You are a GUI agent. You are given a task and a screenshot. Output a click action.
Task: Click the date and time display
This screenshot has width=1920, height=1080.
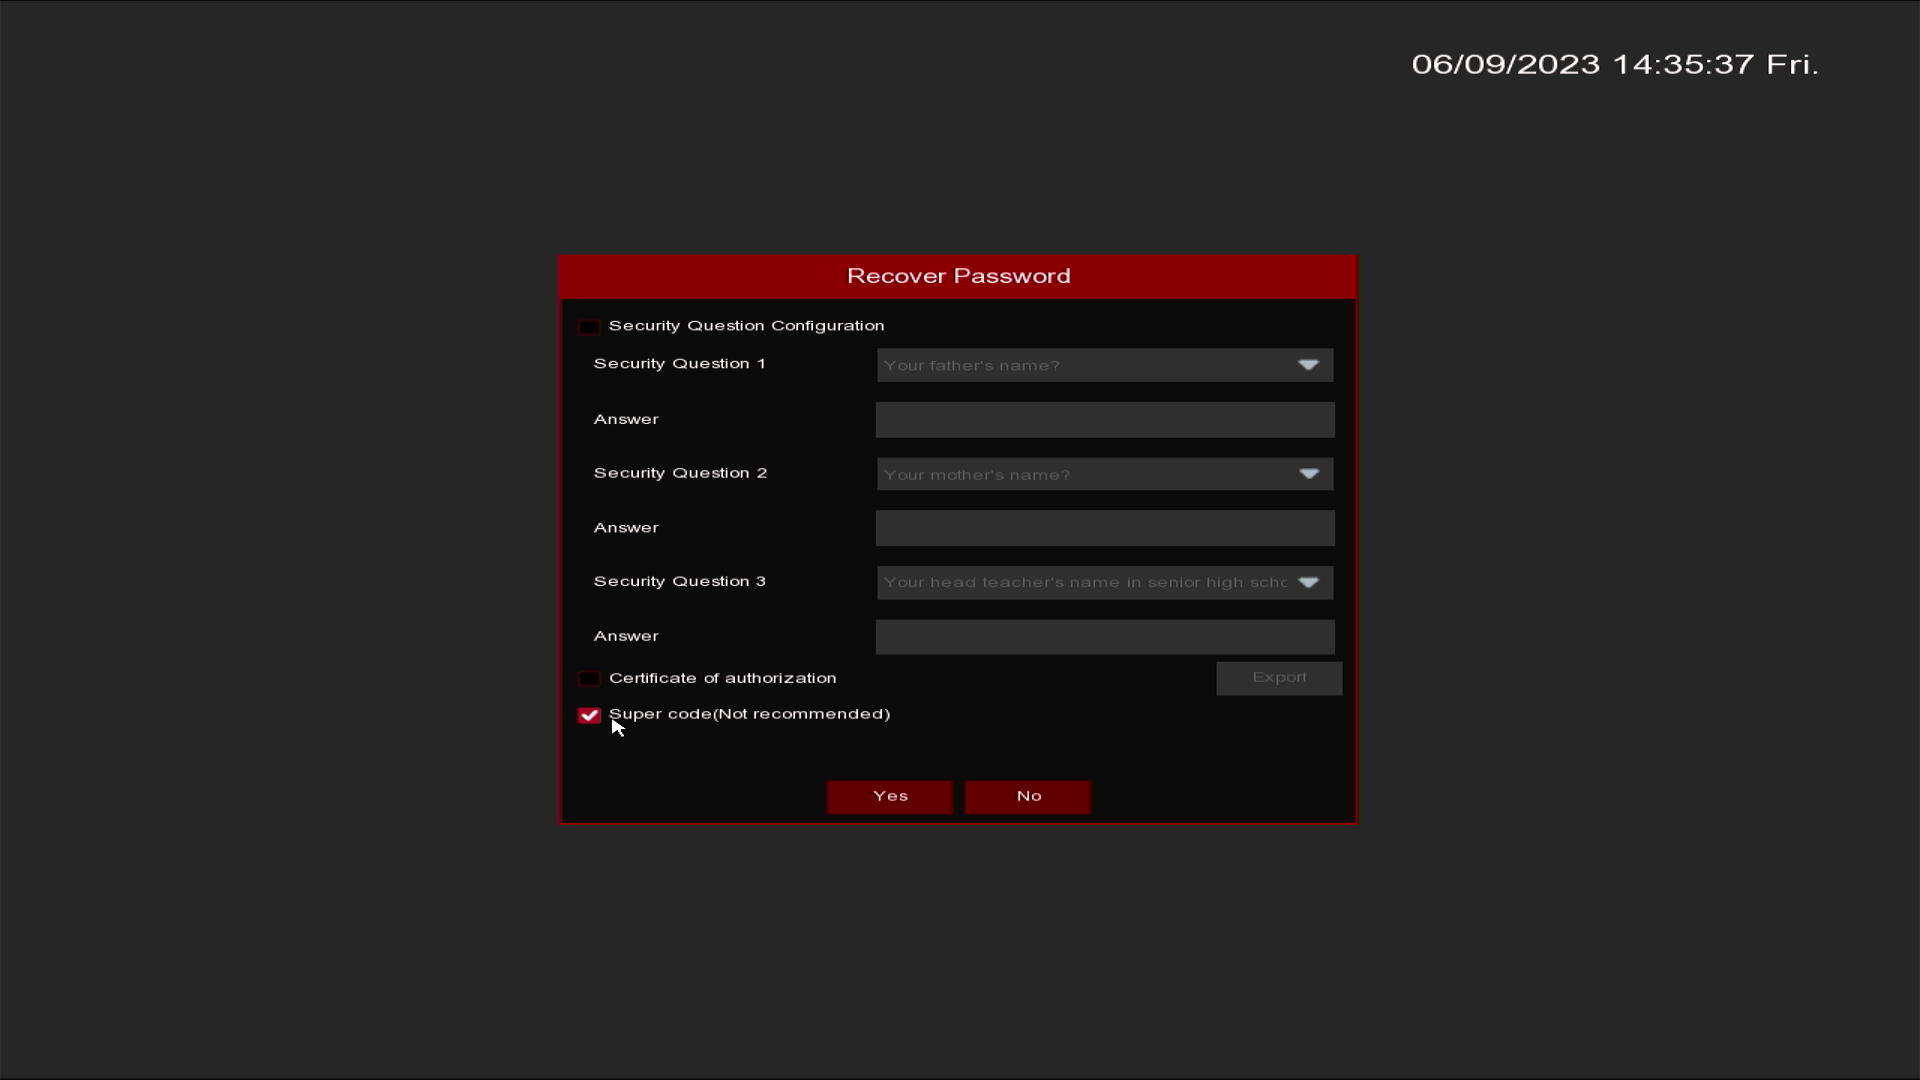1614,64
